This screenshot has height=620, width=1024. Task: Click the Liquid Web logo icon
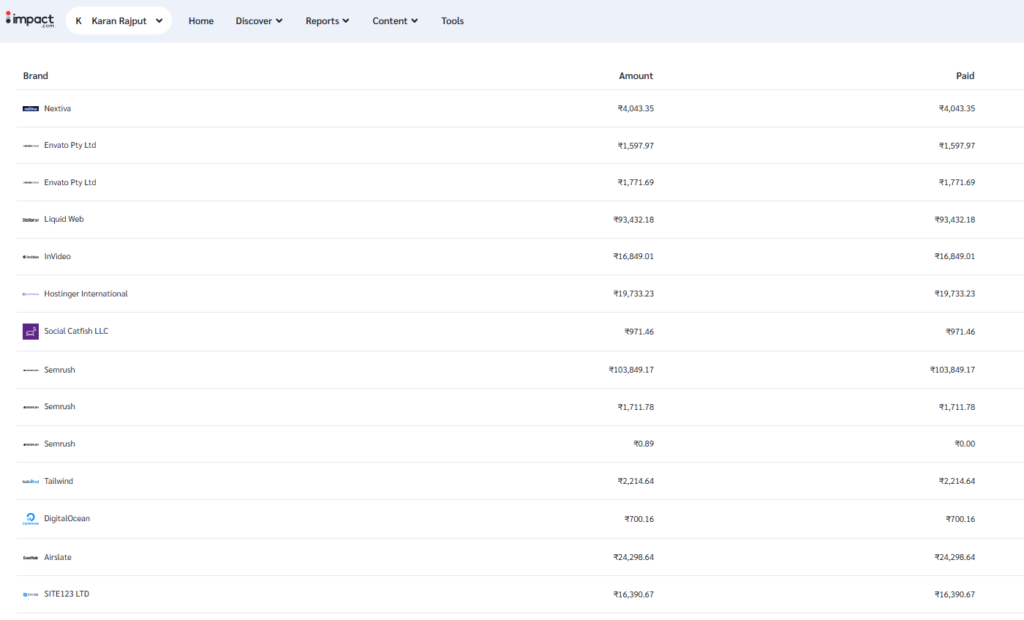pos(31,220)
